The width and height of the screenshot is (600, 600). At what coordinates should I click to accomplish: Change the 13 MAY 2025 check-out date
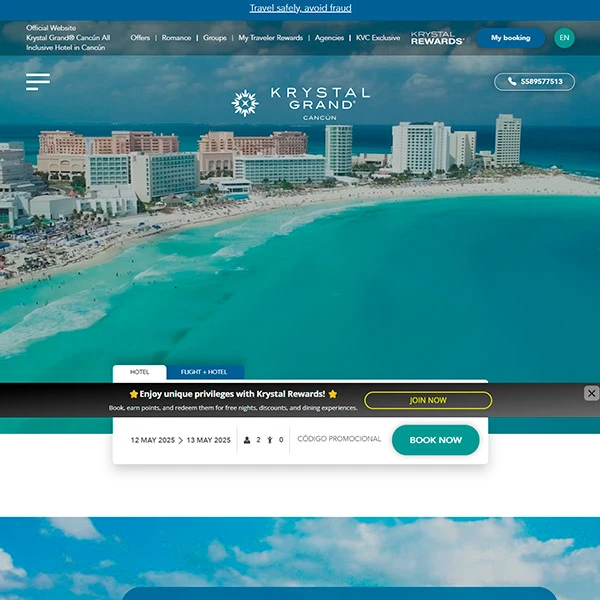209,440
